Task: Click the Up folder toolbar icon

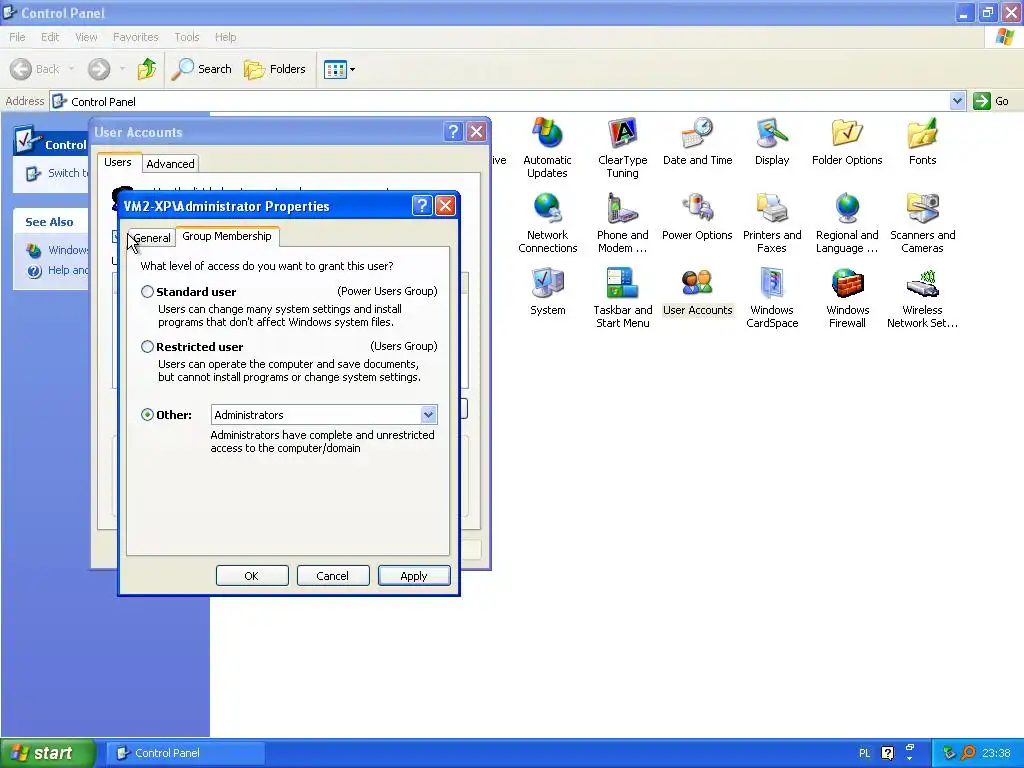Action: point(147,69)
